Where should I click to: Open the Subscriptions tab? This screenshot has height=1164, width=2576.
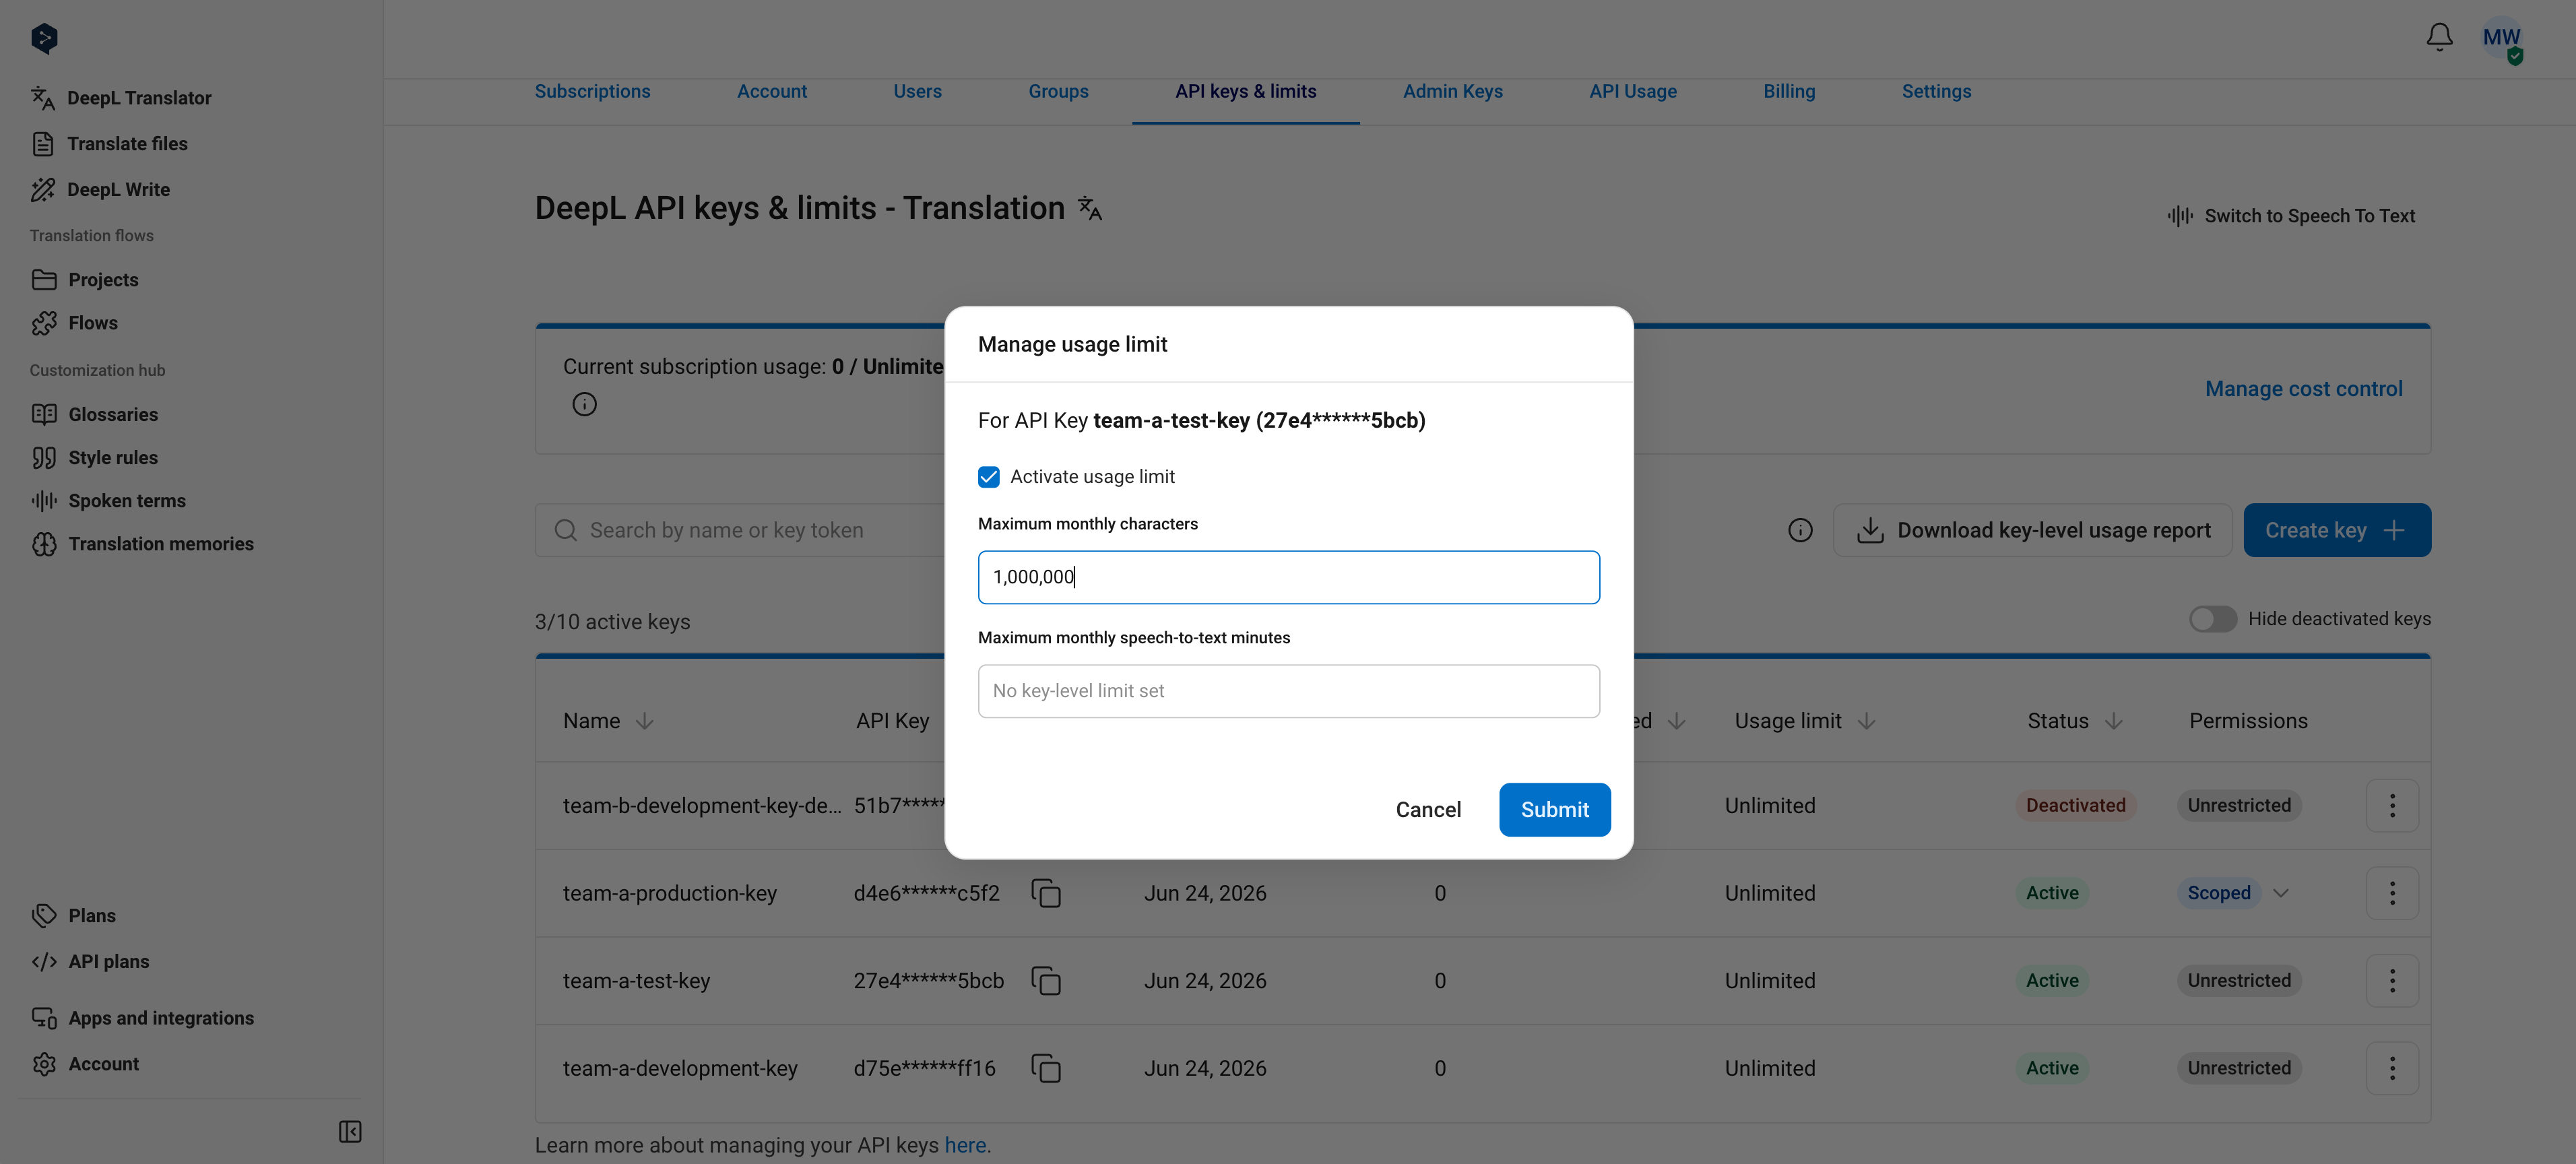[592, 91]
